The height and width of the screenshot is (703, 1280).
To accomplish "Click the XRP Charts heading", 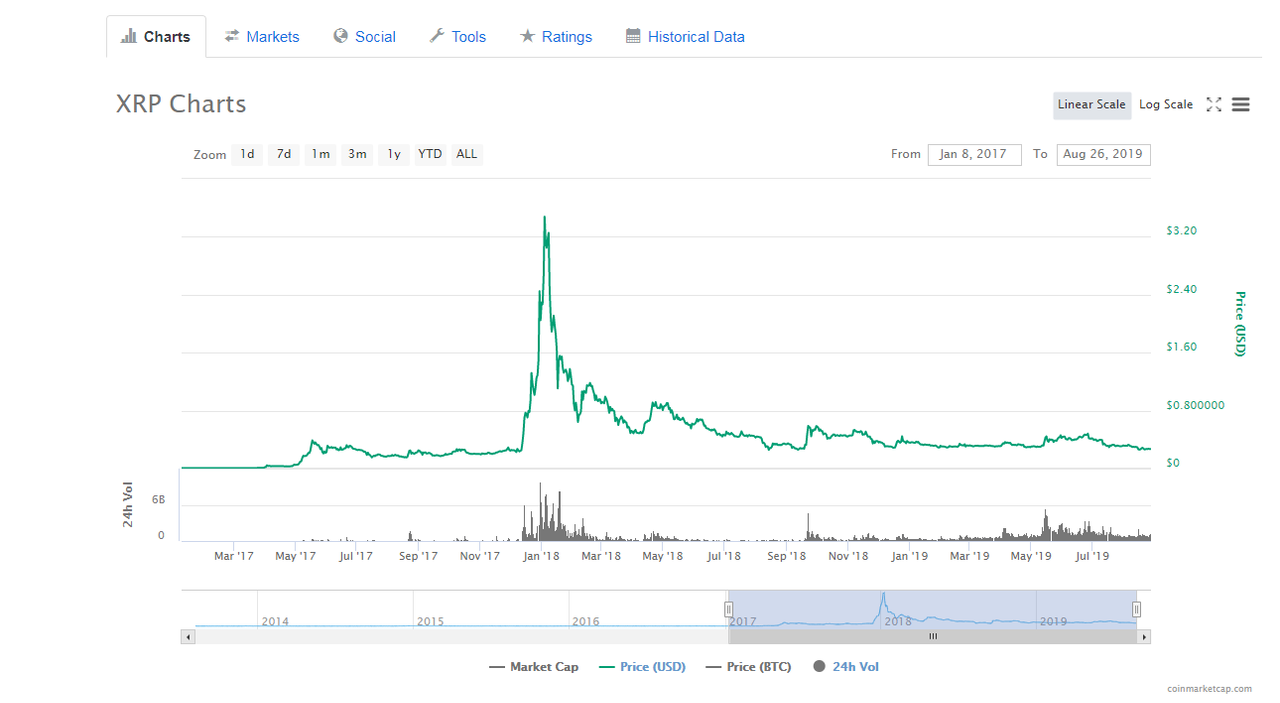I will coord(181,104).
